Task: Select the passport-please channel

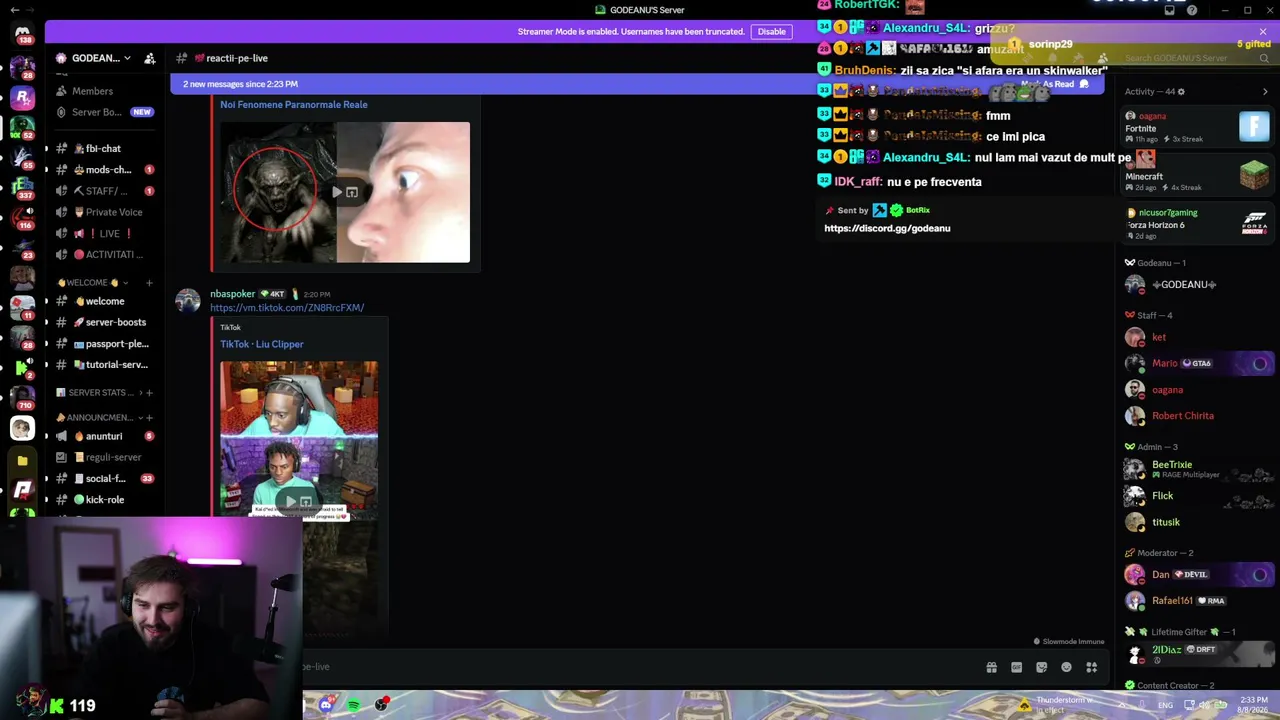Action: click(105, 344)
